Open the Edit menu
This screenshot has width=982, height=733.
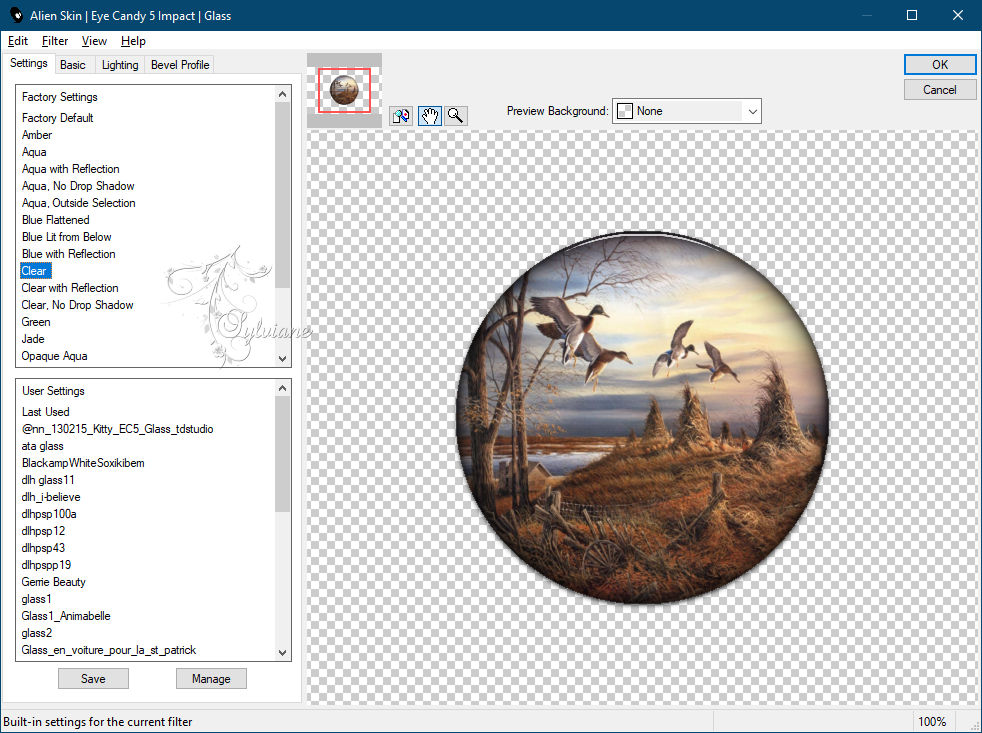18,41
